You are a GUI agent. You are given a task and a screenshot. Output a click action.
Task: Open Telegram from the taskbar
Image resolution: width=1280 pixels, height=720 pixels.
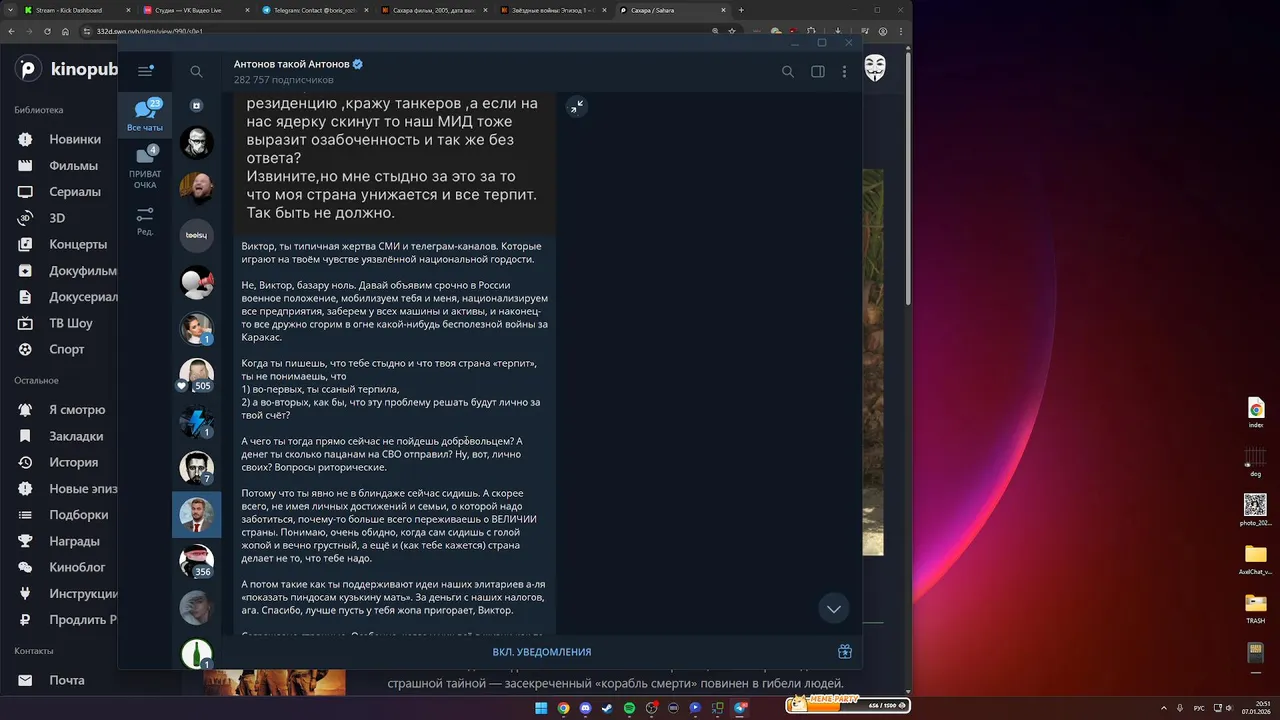click(740, 708)
